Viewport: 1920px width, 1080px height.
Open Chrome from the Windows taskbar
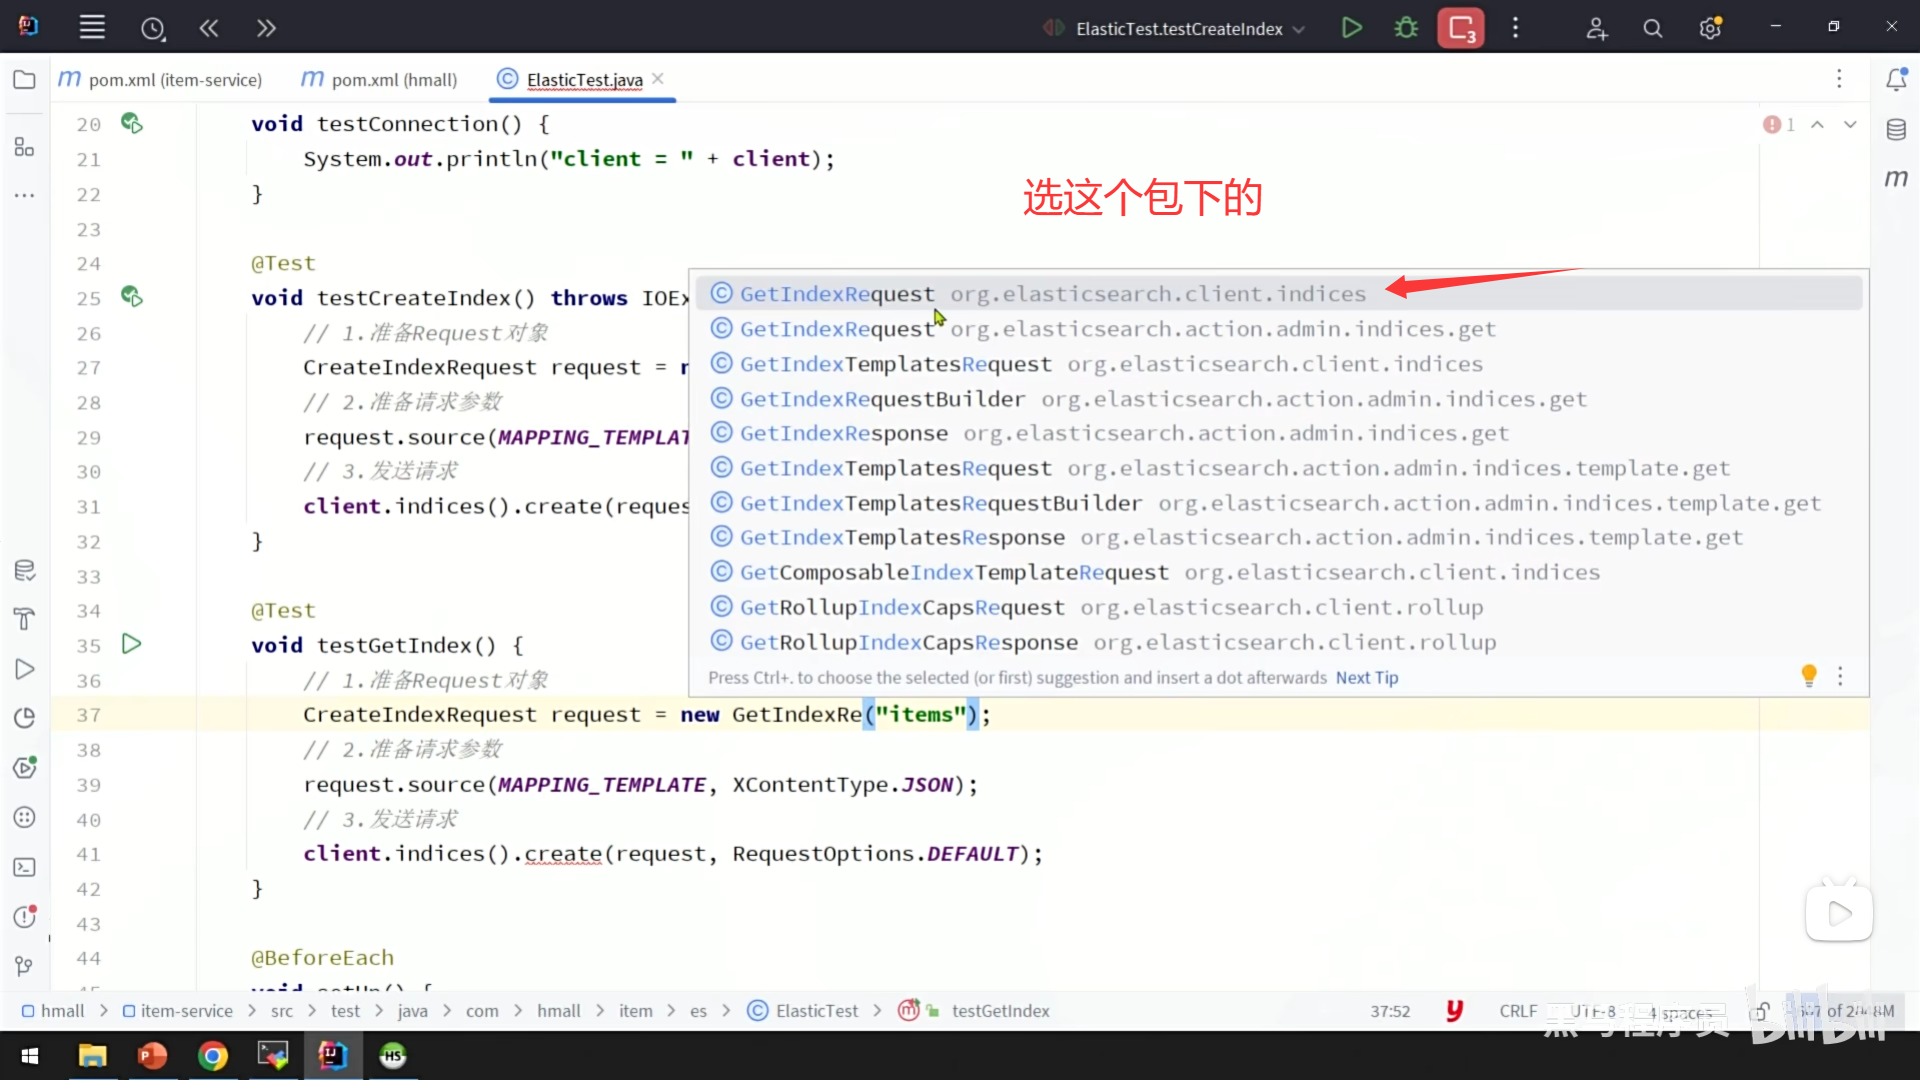pyautogui.click(x=212, y=1056)
